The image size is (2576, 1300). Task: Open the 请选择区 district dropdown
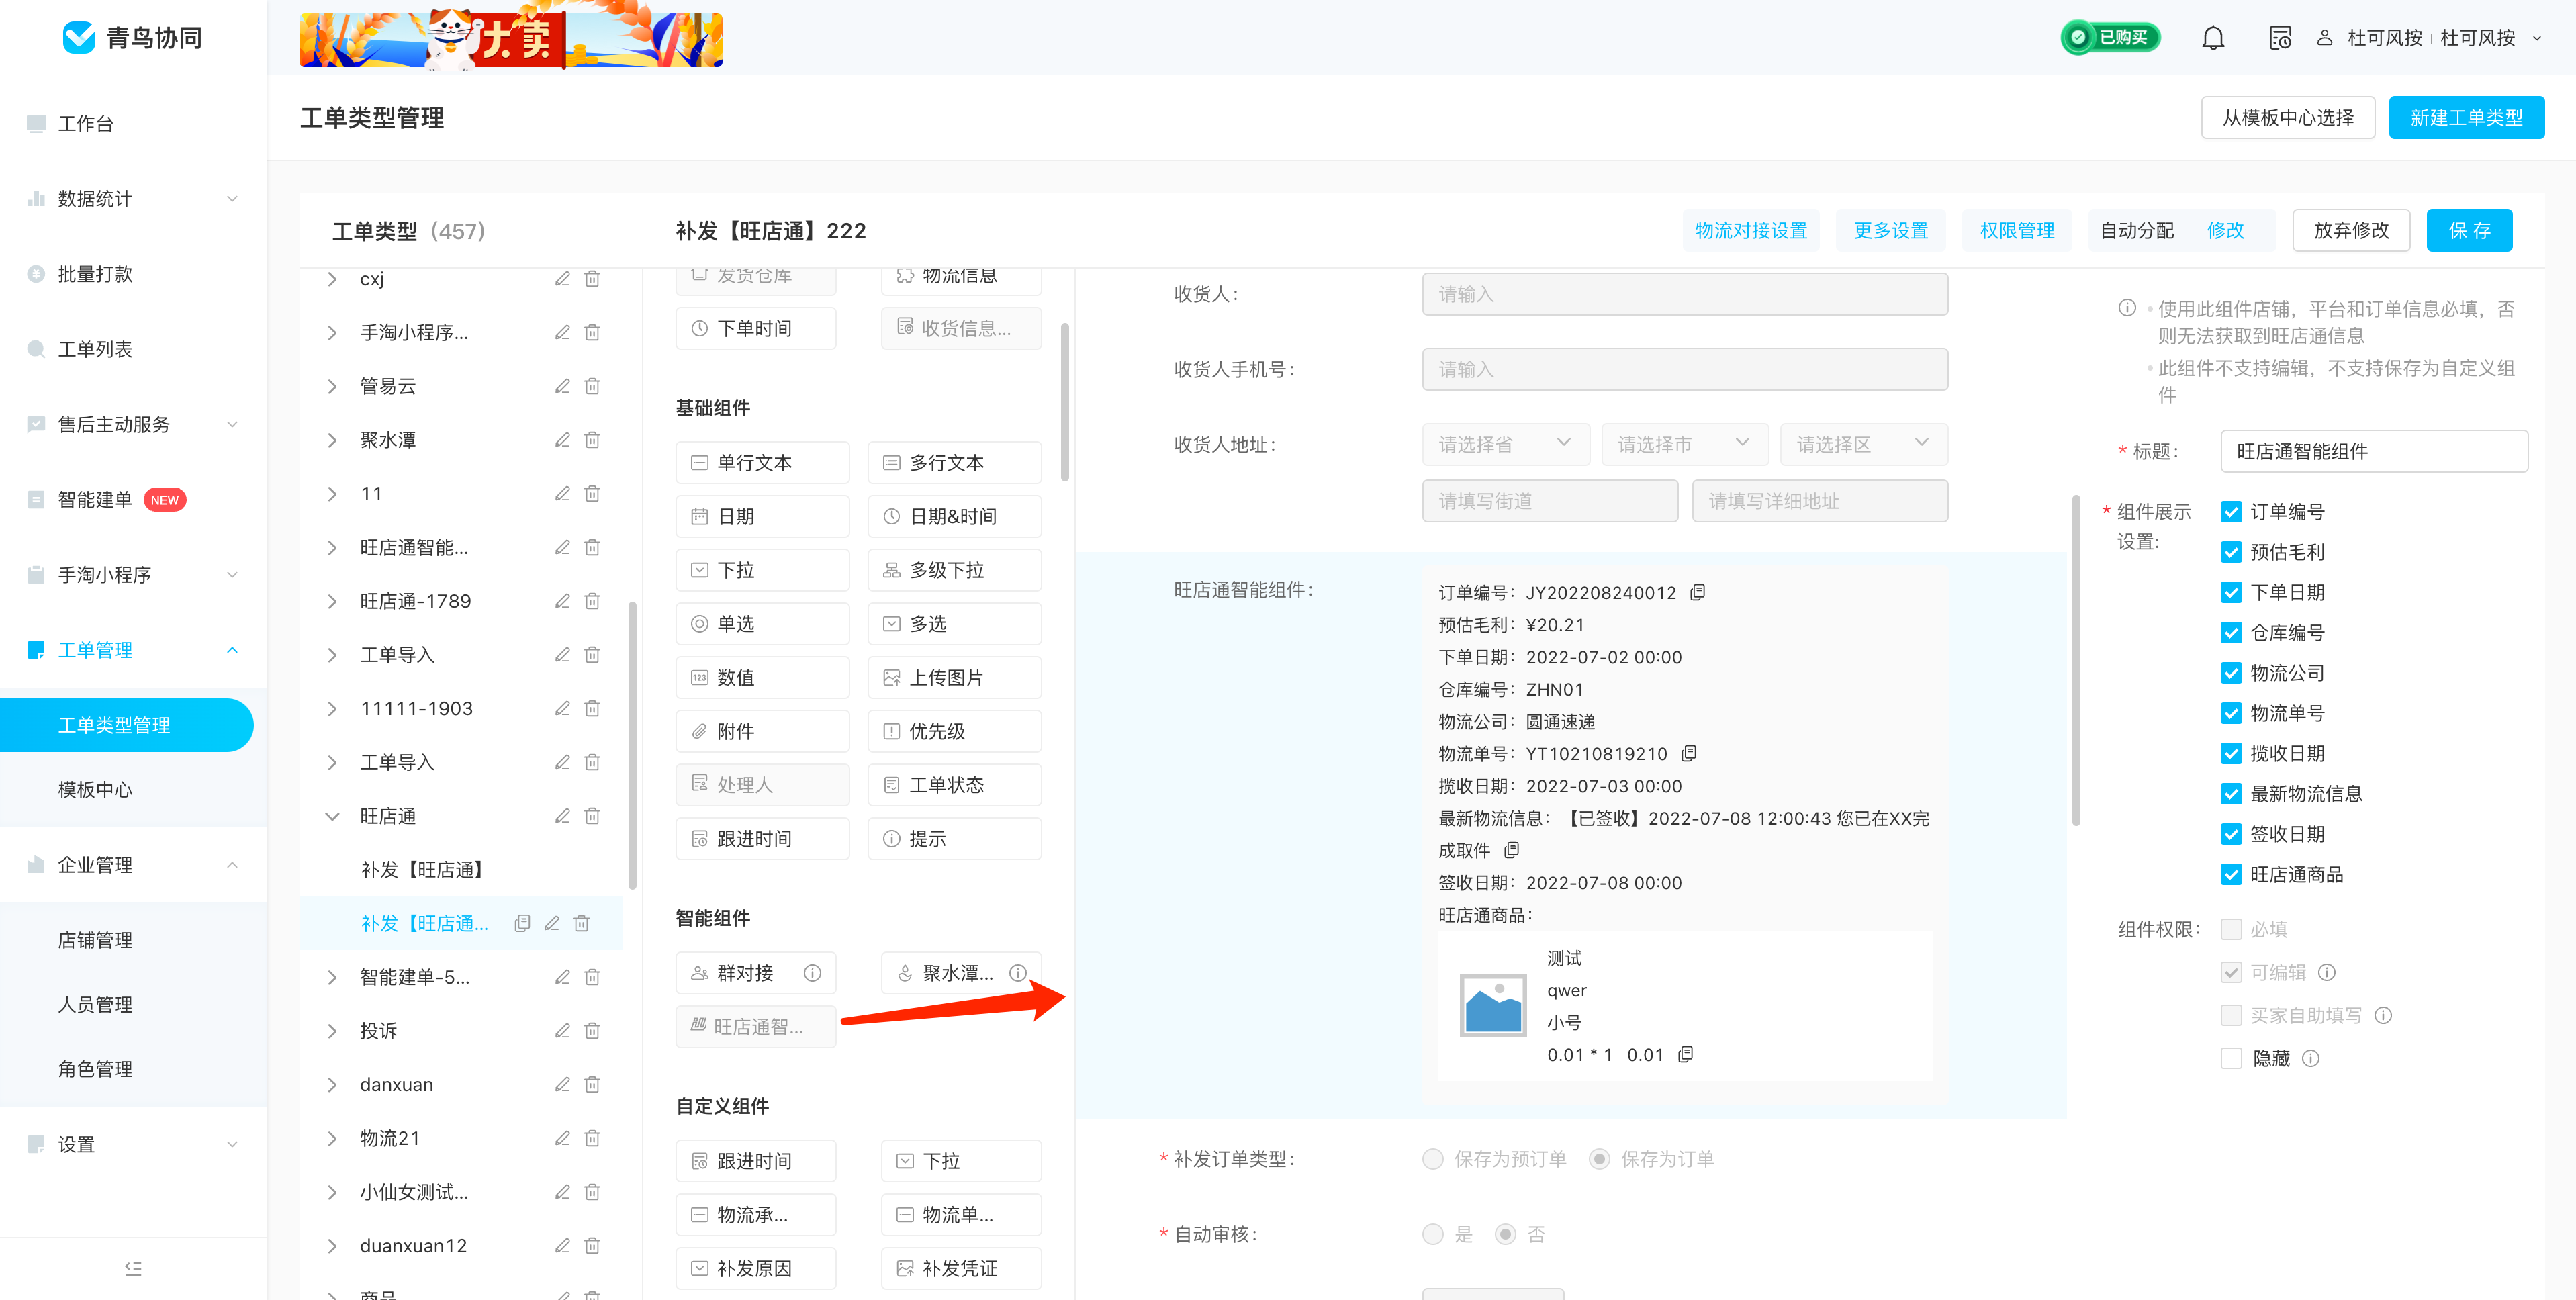tap(1864, 444)
